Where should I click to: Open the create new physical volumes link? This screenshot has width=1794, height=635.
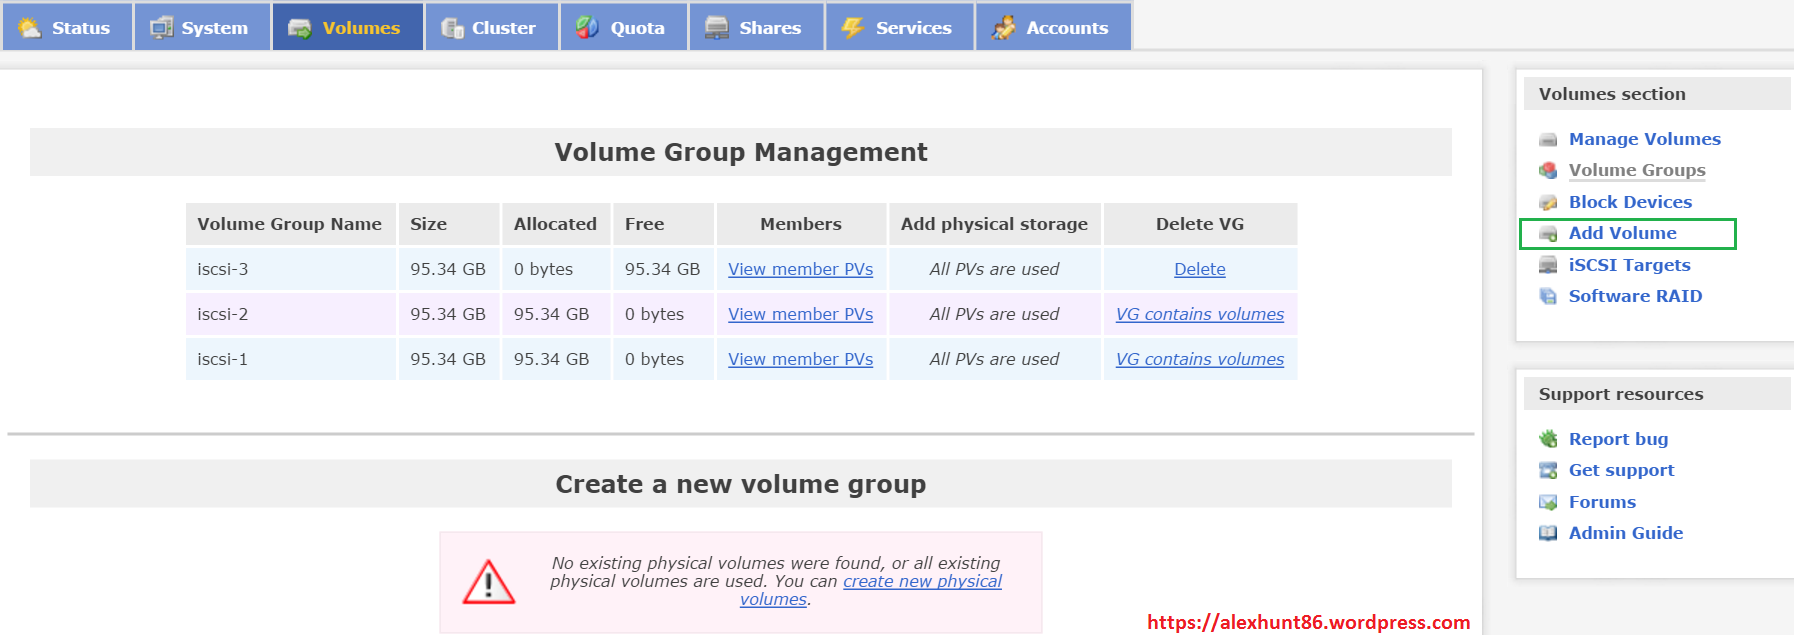[921, 582]
